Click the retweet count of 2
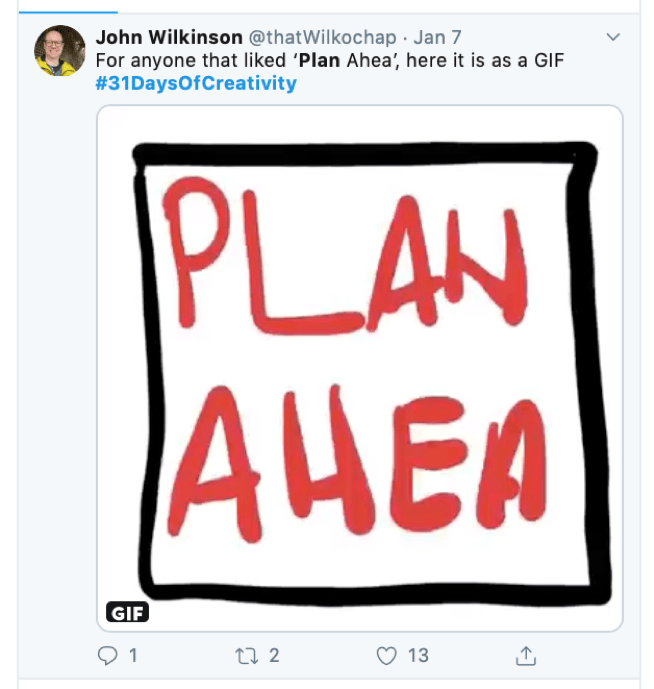 [x=274, y=656]
